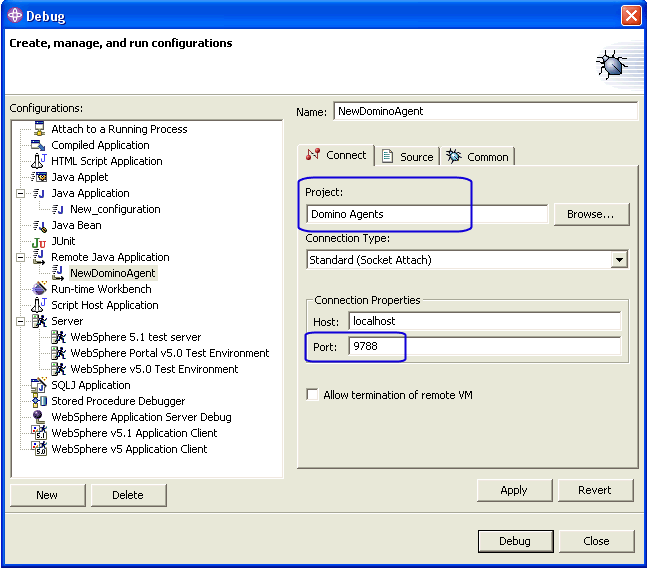Click the NewDominoAgent configuration icon
The height and width of the screenshot is (568, 647).
(58, 273)
